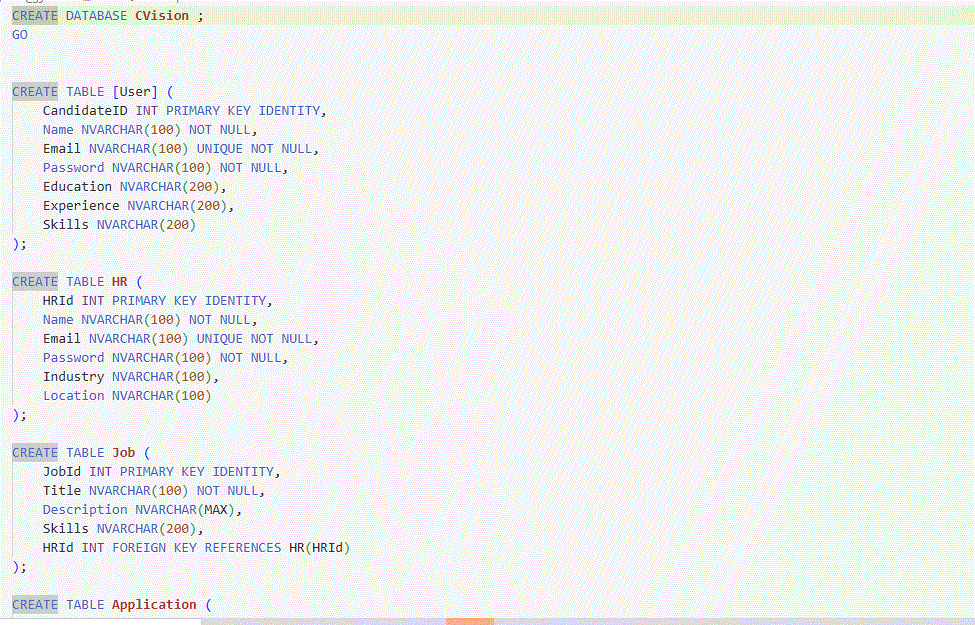
Task: Click Password in the User table definition
Action: 73,168
